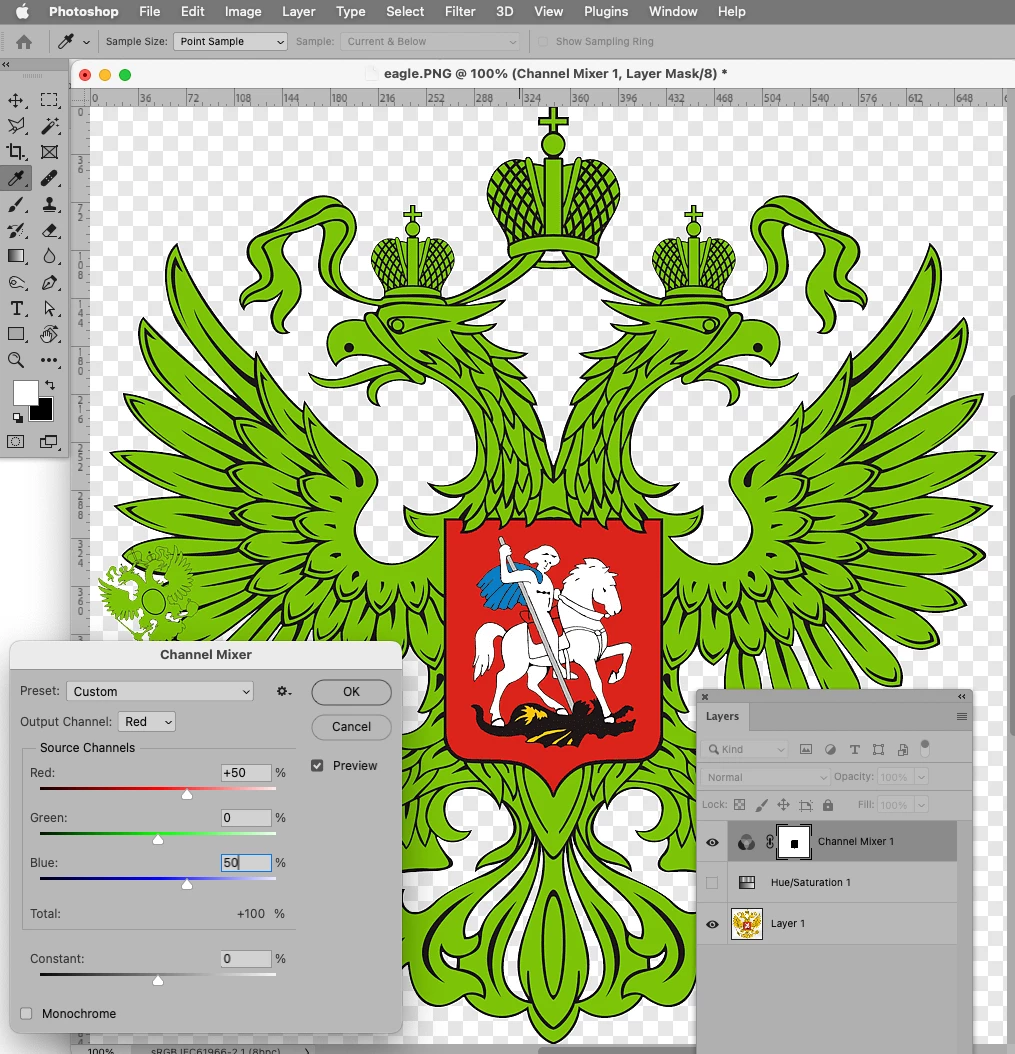Screen dimensions: 1015x1054
Task: Filter layers by type layer
Action: point(854,749)
